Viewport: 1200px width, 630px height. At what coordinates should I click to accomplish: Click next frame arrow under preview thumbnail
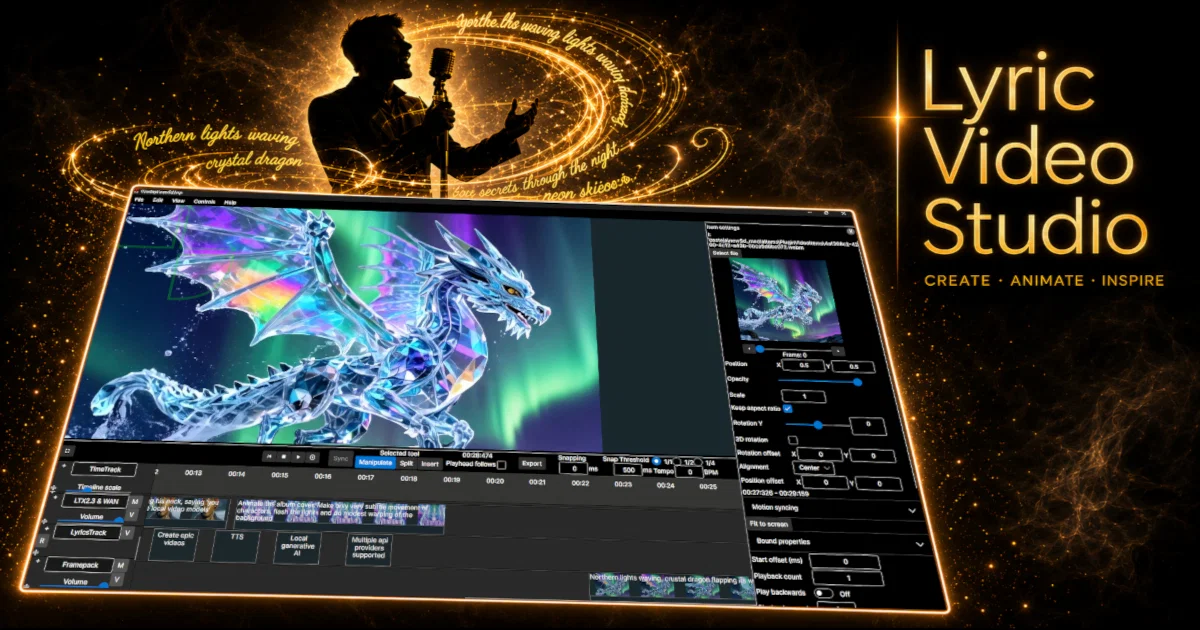point(838,351)
